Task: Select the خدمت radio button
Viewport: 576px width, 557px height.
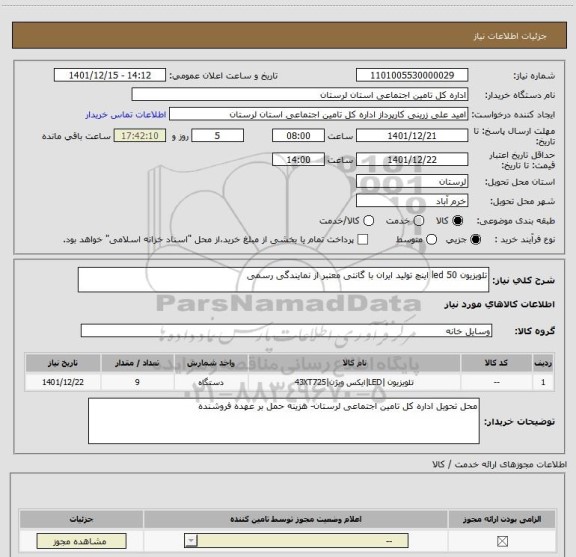Action: [x=418, y=221]
